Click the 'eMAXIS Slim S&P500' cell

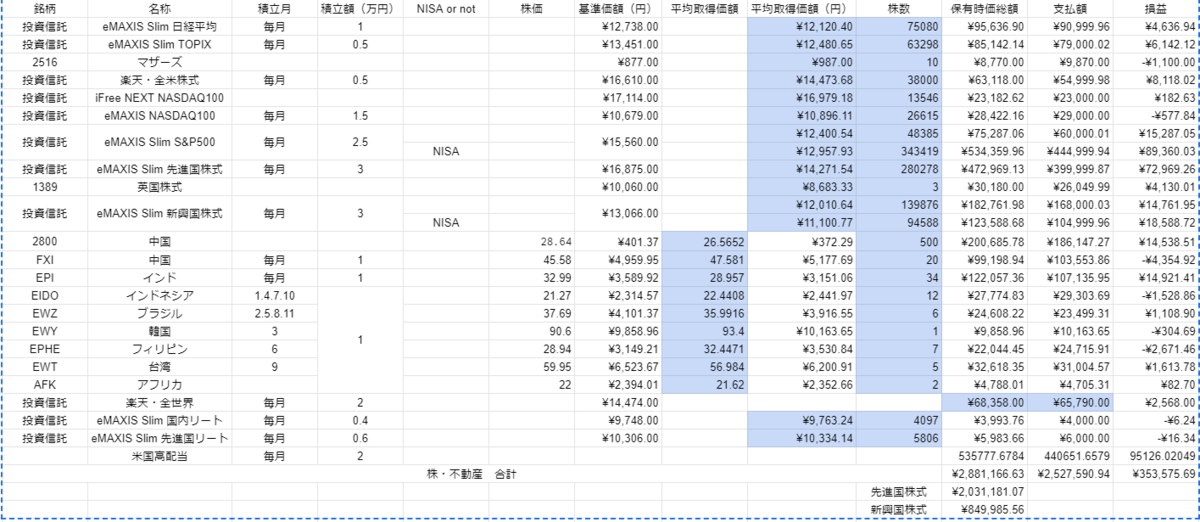click(x=160, y=143)
